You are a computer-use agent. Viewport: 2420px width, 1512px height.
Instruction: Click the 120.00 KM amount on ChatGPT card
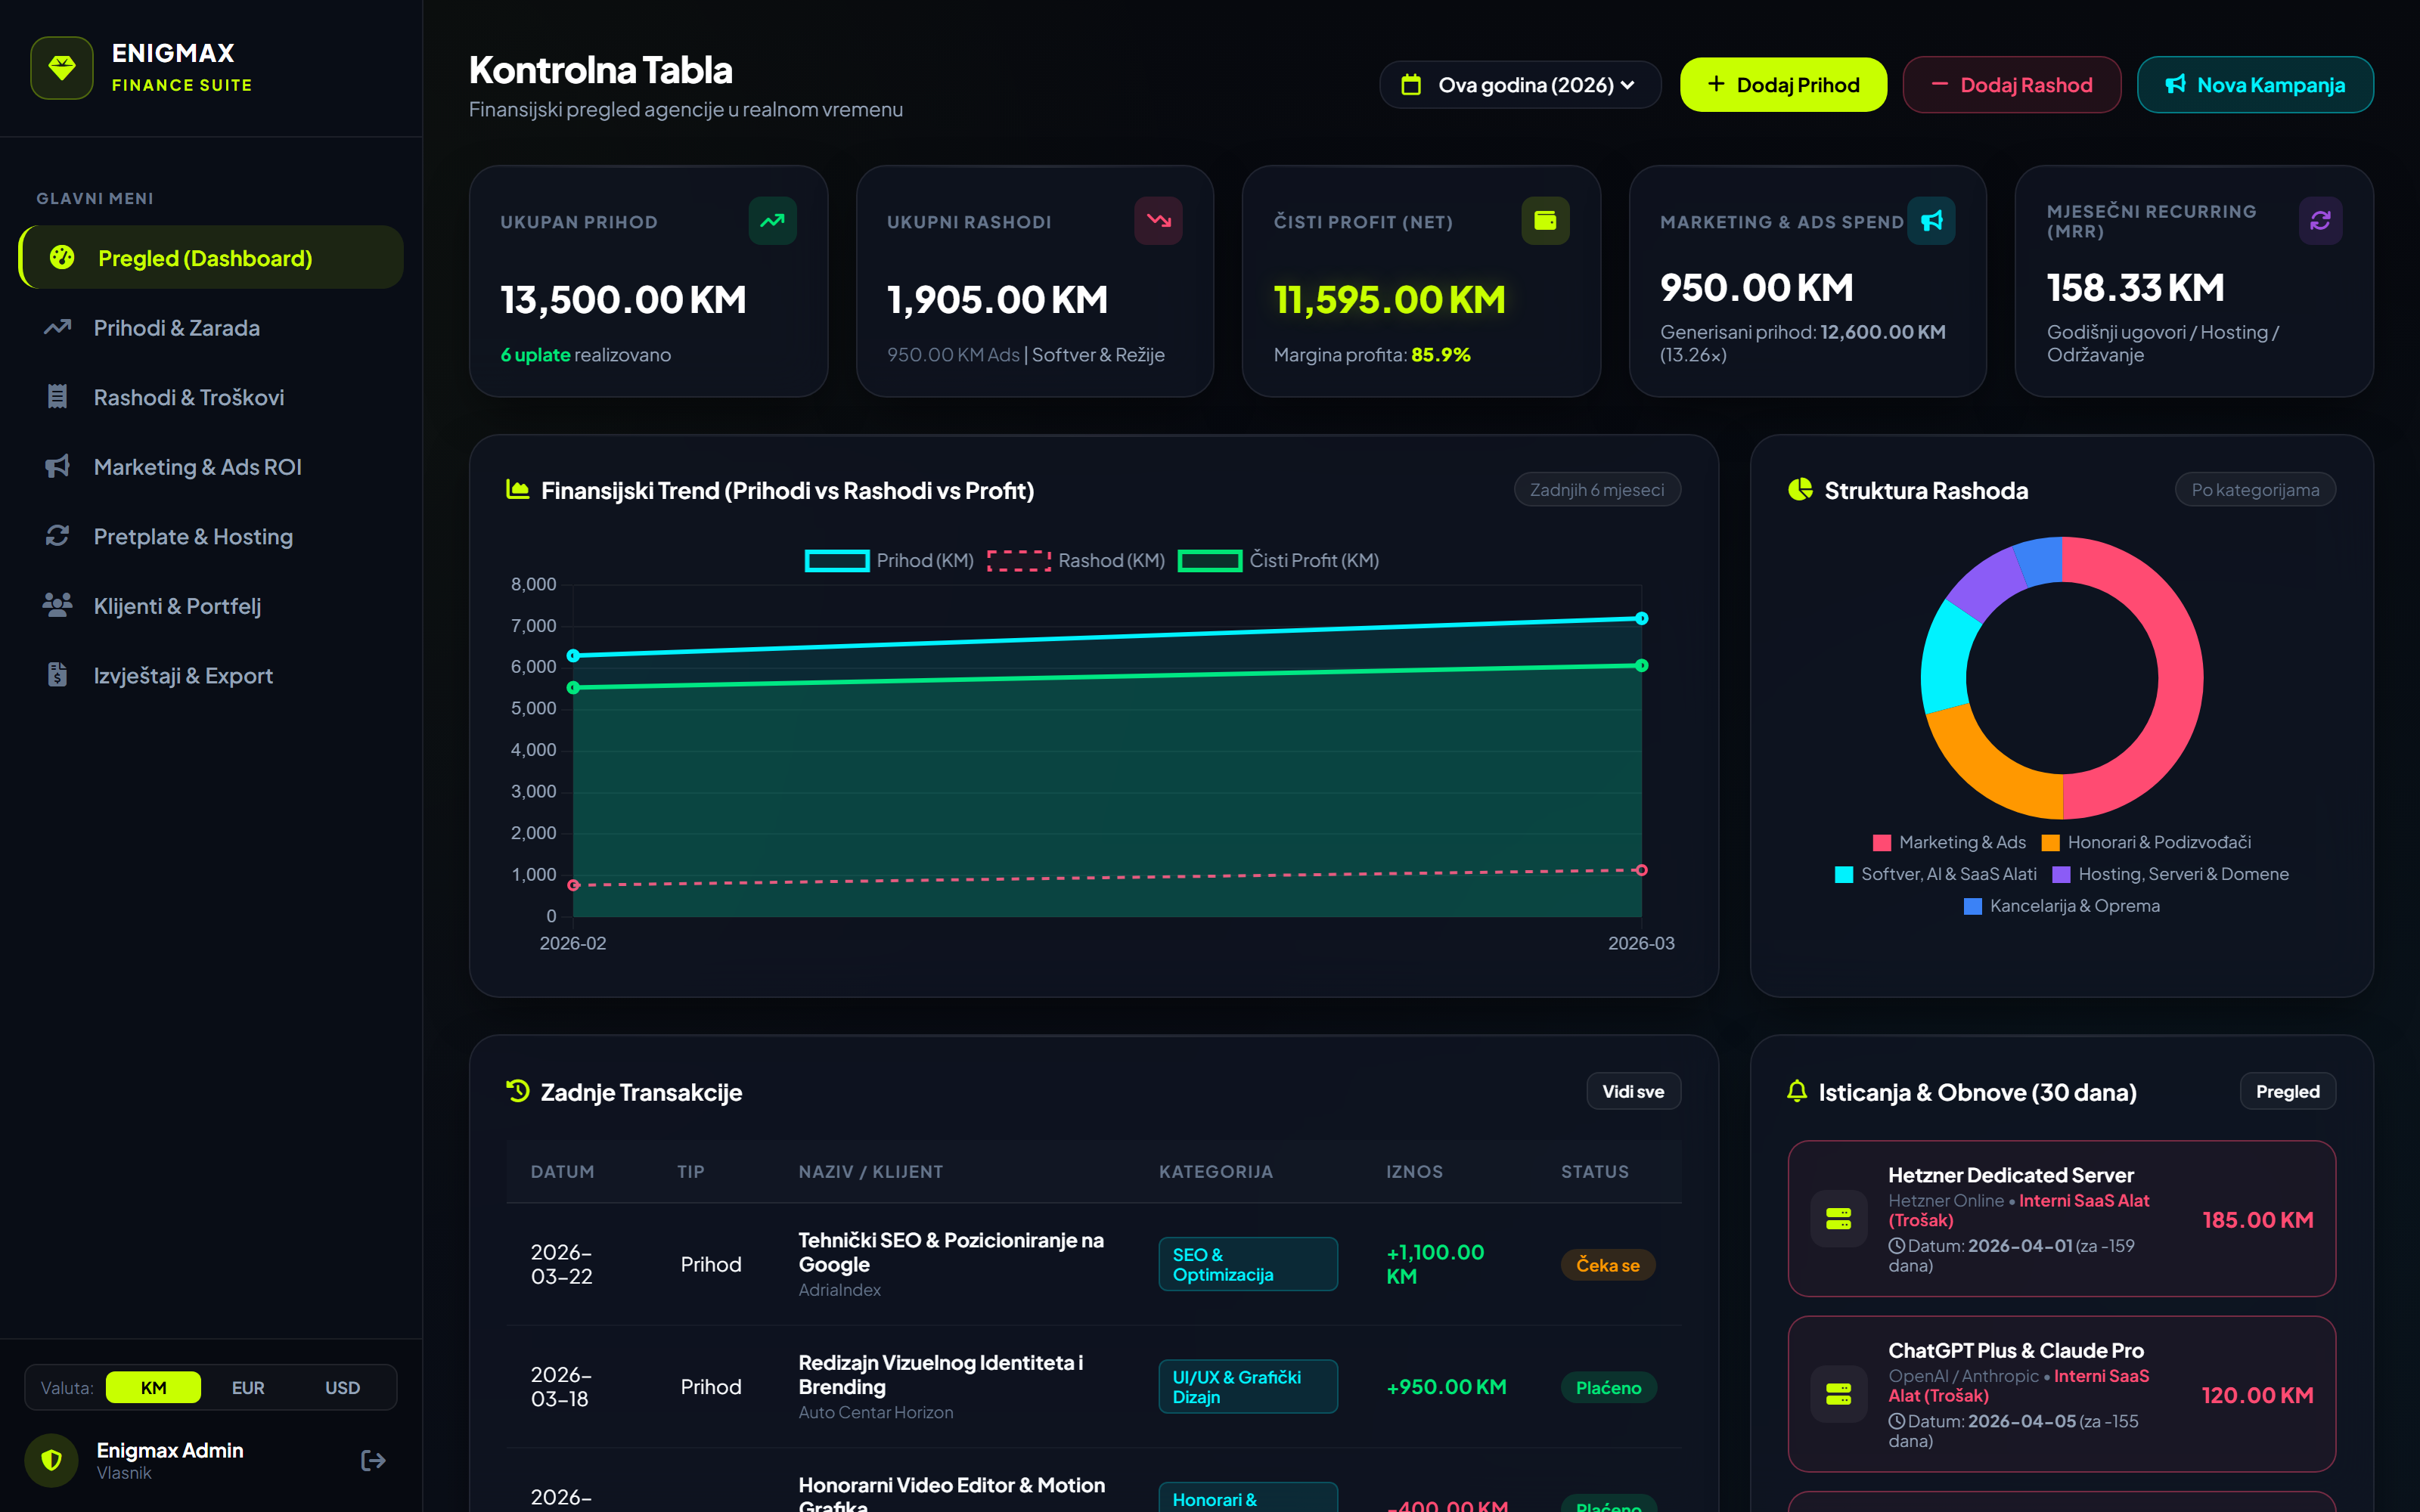pyautogui.click(x=2257, y=1395)
